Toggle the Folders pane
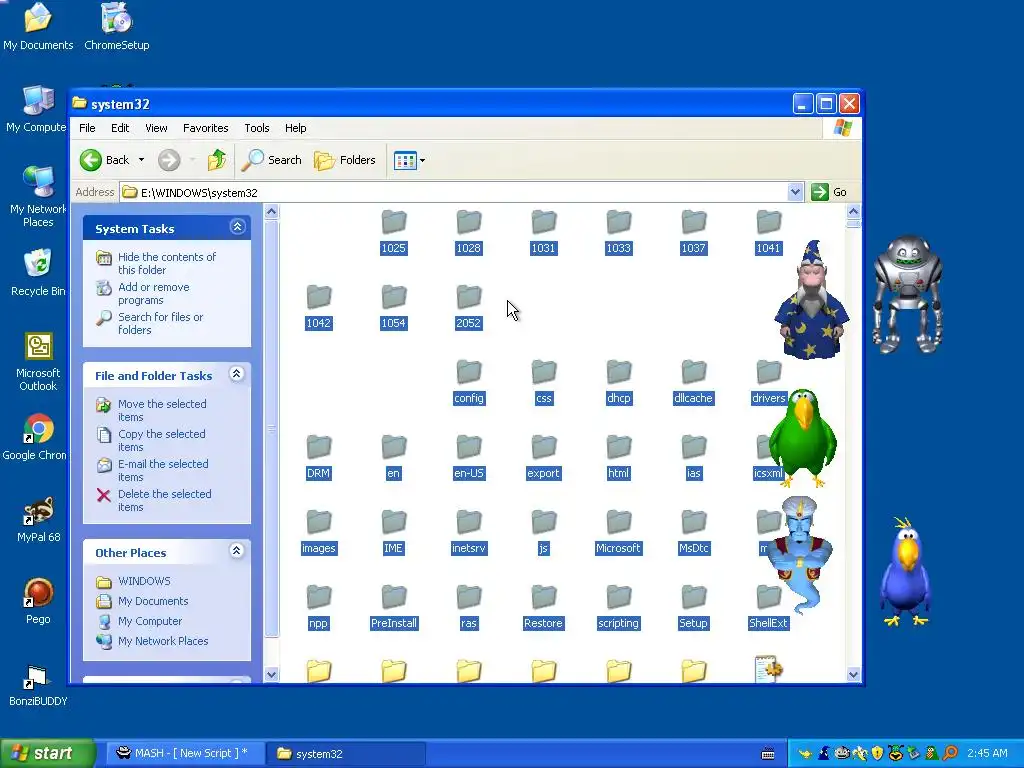The width and height of the screenshot is (1024, 768). pyautogui.click(x=345, y=160)
